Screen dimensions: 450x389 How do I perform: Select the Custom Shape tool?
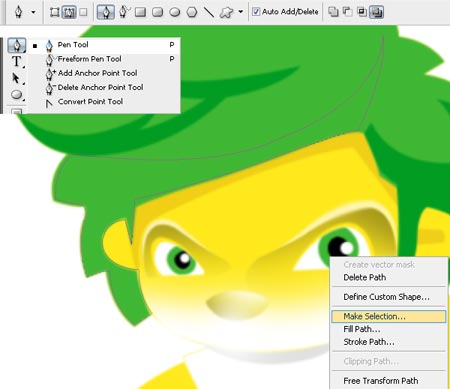(x=226, y=13)
